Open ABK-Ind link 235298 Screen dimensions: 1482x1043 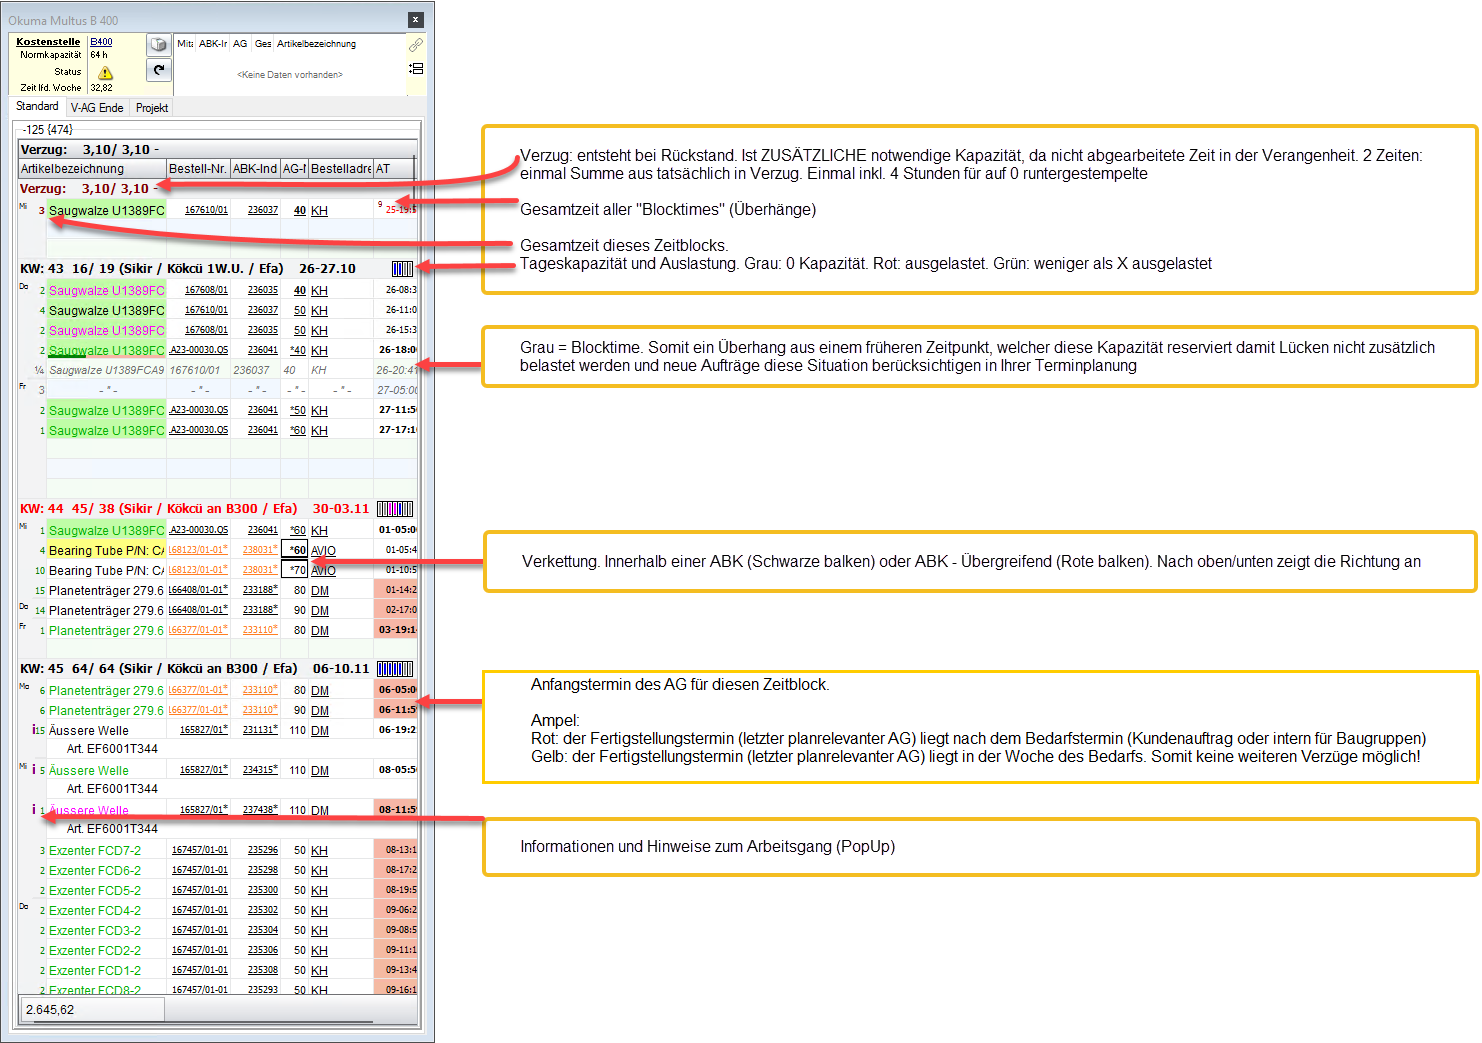click(x=263, y=870)
